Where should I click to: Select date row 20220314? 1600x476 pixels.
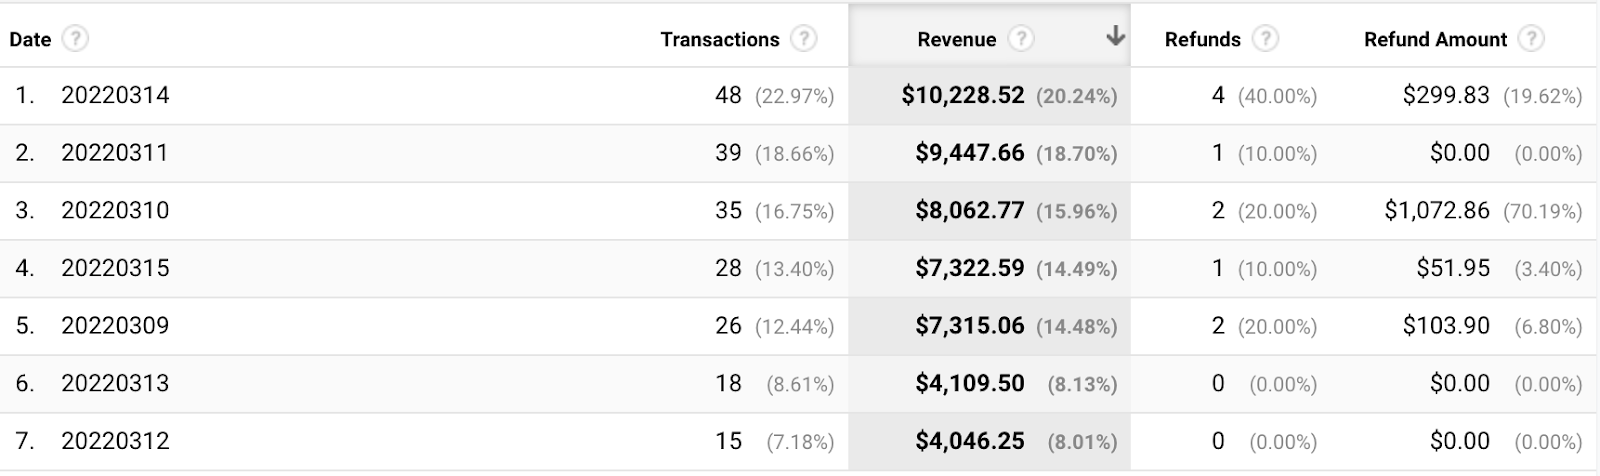(x=115, y=95)
